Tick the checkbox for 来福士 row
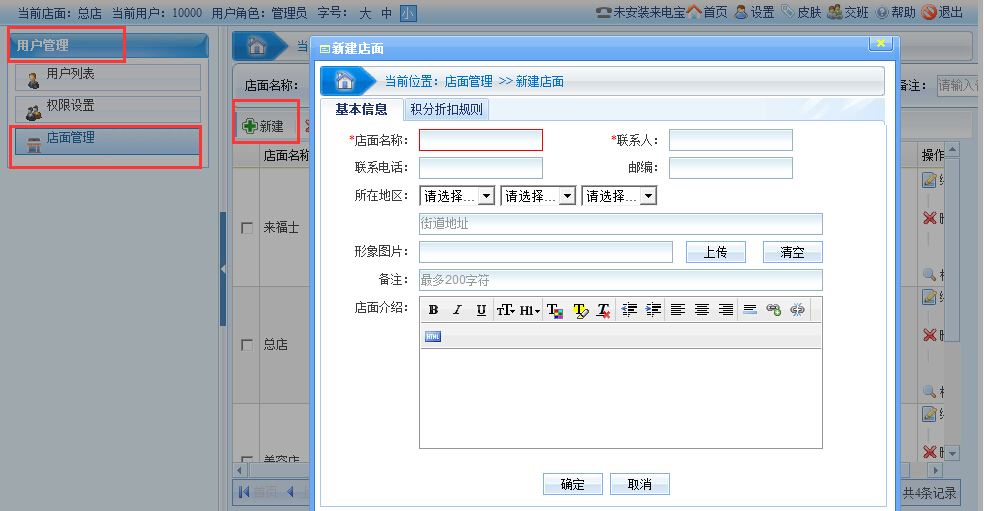 [x=247, y=228]
